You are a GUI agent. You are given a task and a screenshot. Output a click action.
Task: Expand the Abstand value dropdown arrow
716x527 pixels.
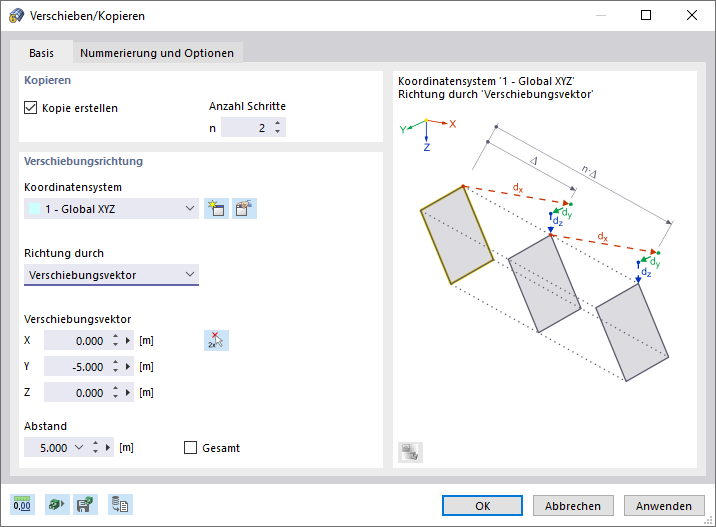click(x=79, y=448)
